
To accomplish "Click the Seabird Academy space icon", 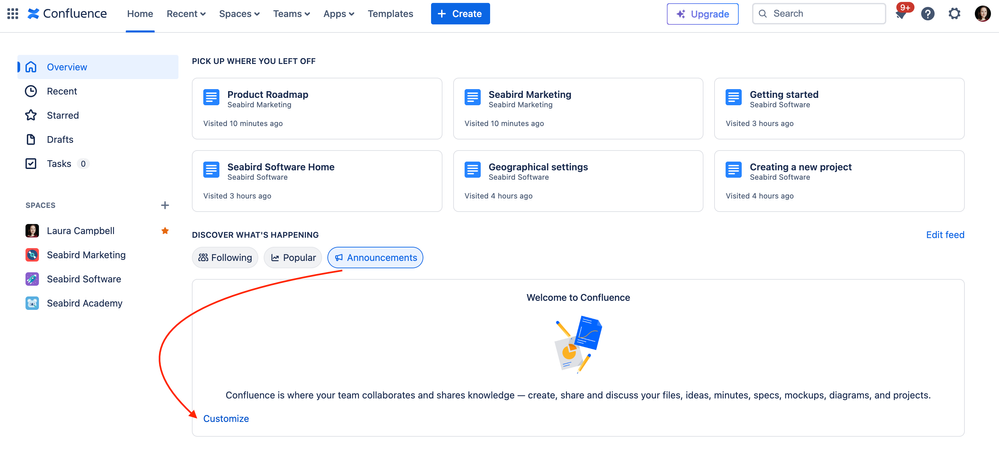I will [x=32, y=303].
